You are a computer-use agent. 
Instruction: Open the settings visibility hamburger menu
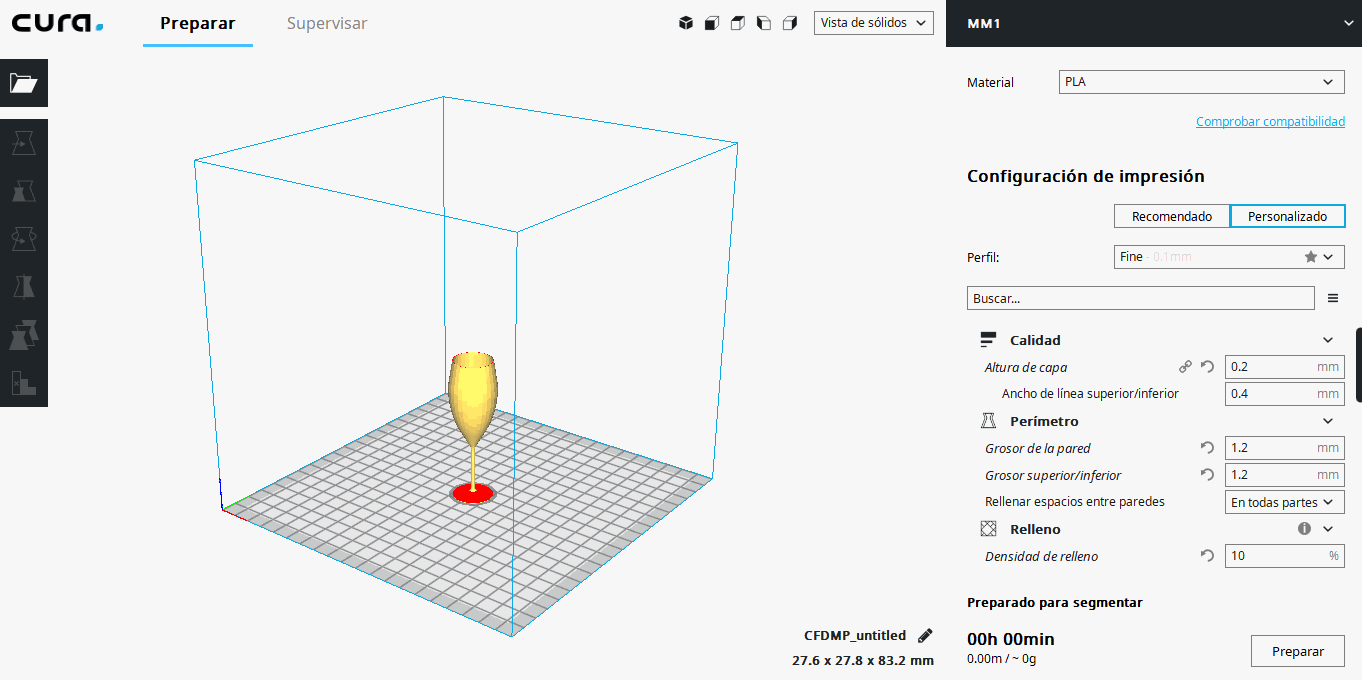1332,298
